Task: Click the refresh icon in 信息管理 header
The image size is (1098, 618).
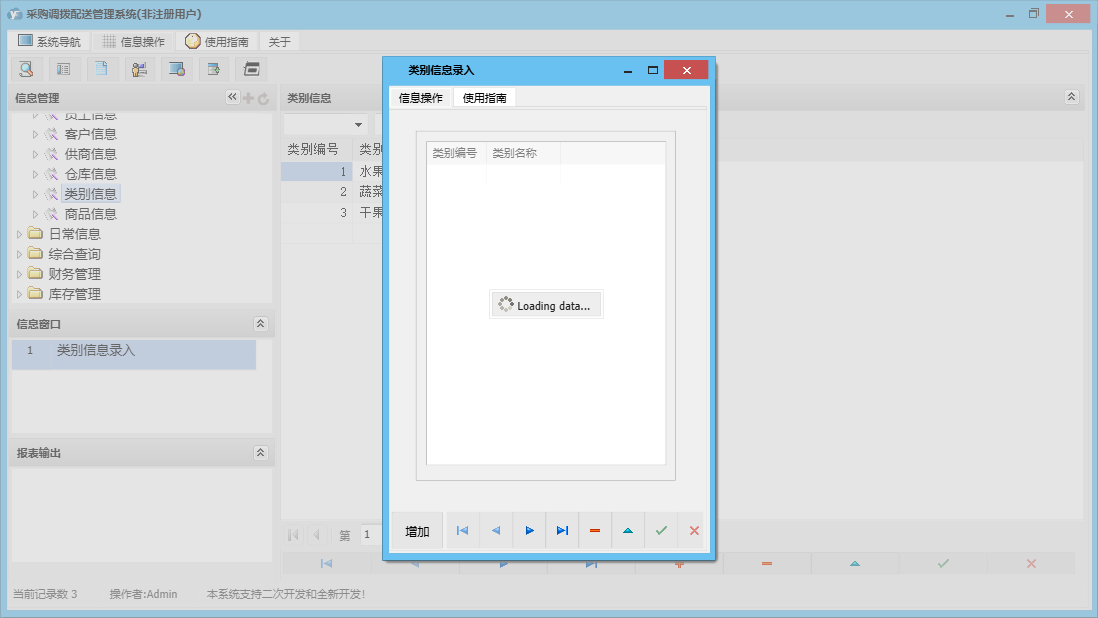Action: pyautogui.click(x=263, y=99)
